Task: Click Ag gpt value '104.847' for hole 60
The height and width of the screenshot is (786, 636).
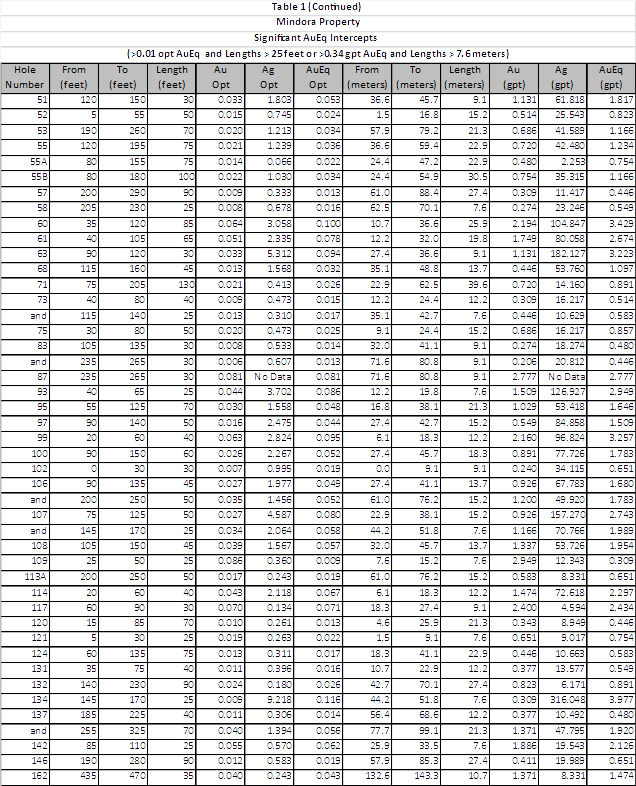Action: (567, 224)
